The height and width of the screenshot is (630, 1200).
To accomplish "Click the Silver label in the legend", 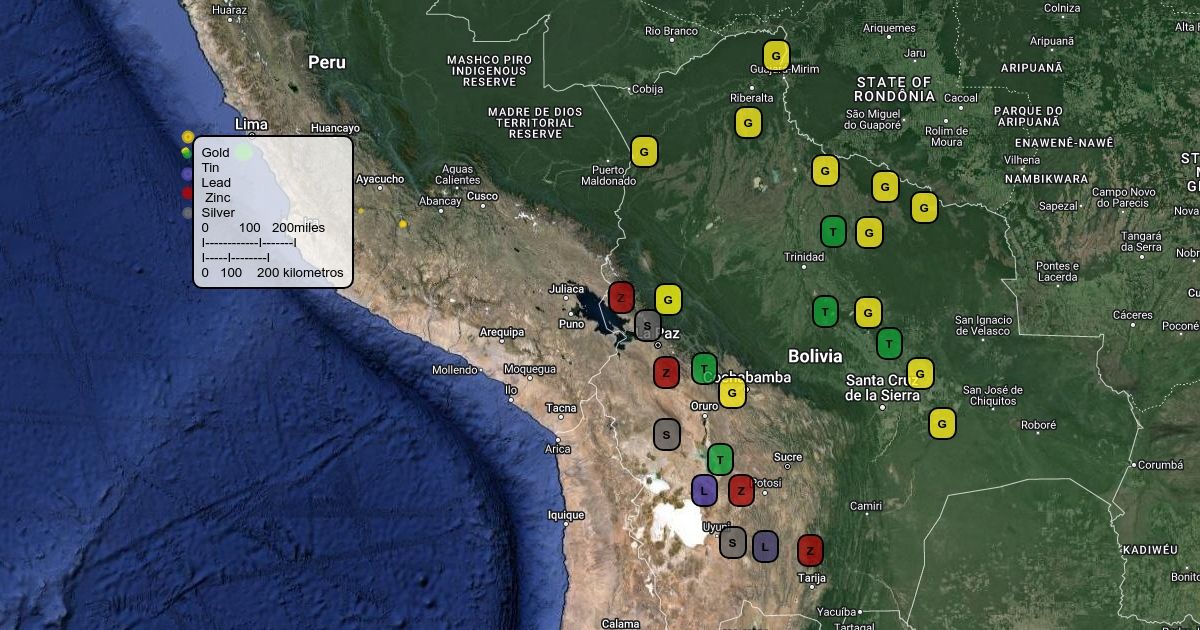I will (x=218, y=213).
